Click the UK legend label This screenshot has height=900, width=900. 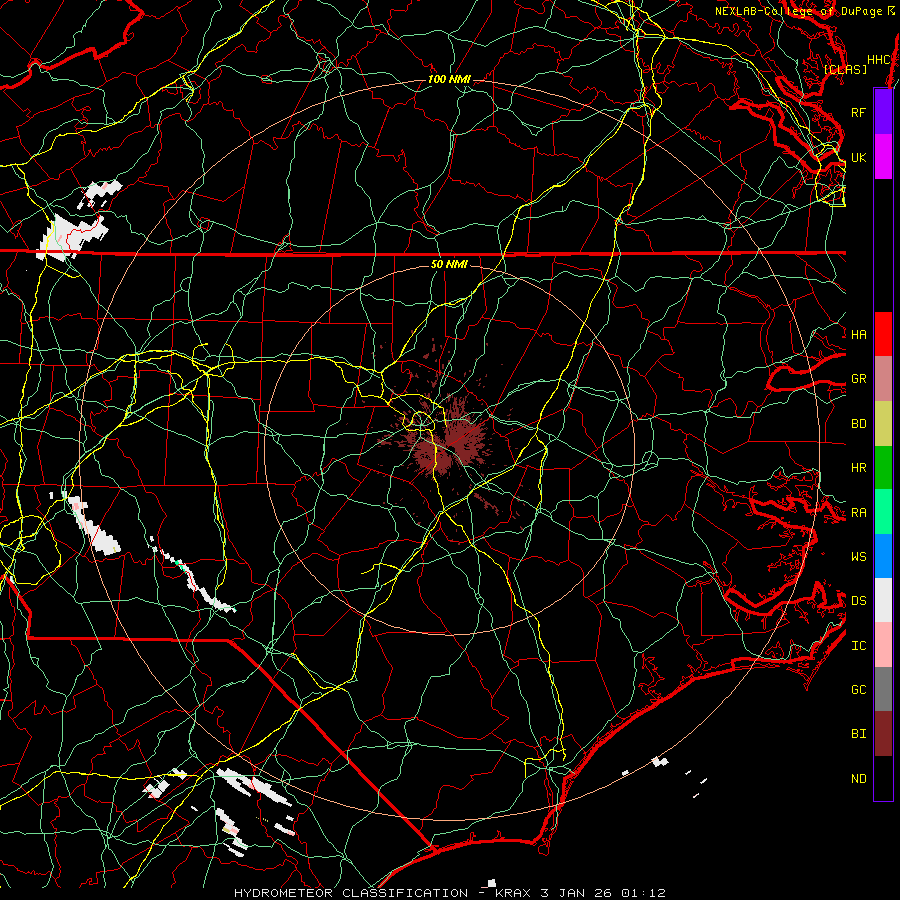(858, 157)
